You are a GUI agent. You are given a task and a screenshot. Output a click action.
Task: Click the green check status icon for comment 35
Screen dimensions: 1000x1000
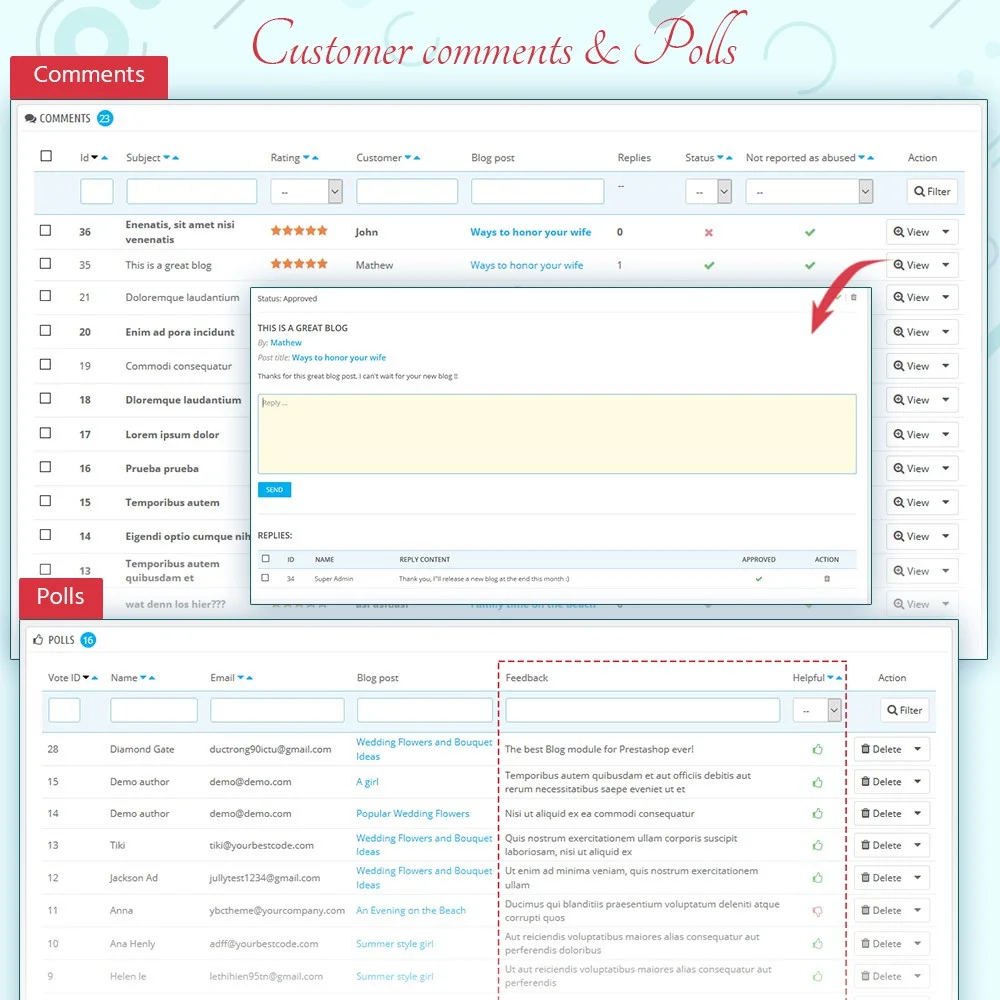pyautogui.click(x=709, y=265)
